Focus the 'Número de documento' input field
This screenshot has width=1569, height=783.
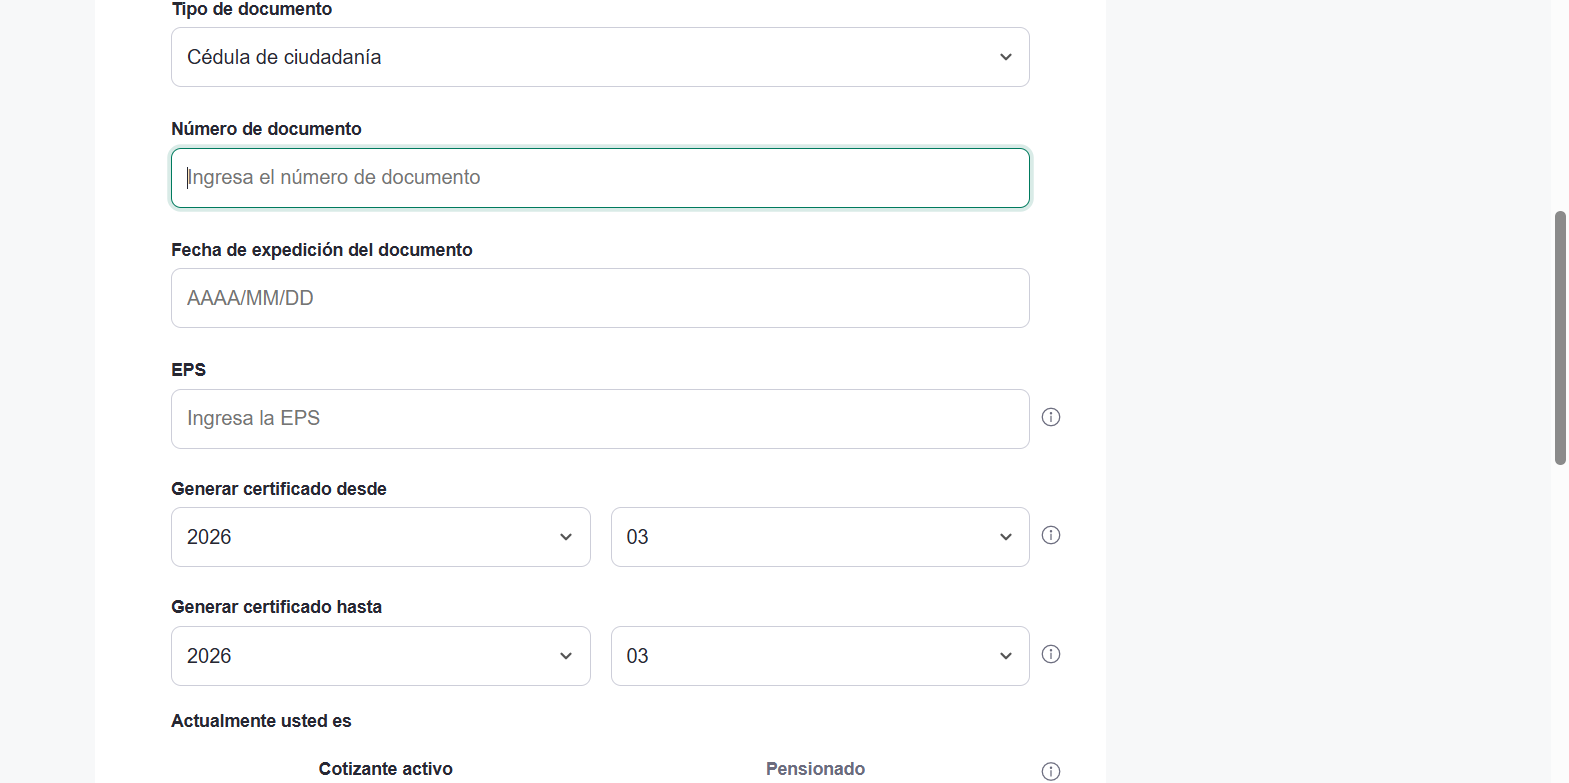tap(600, 178)
